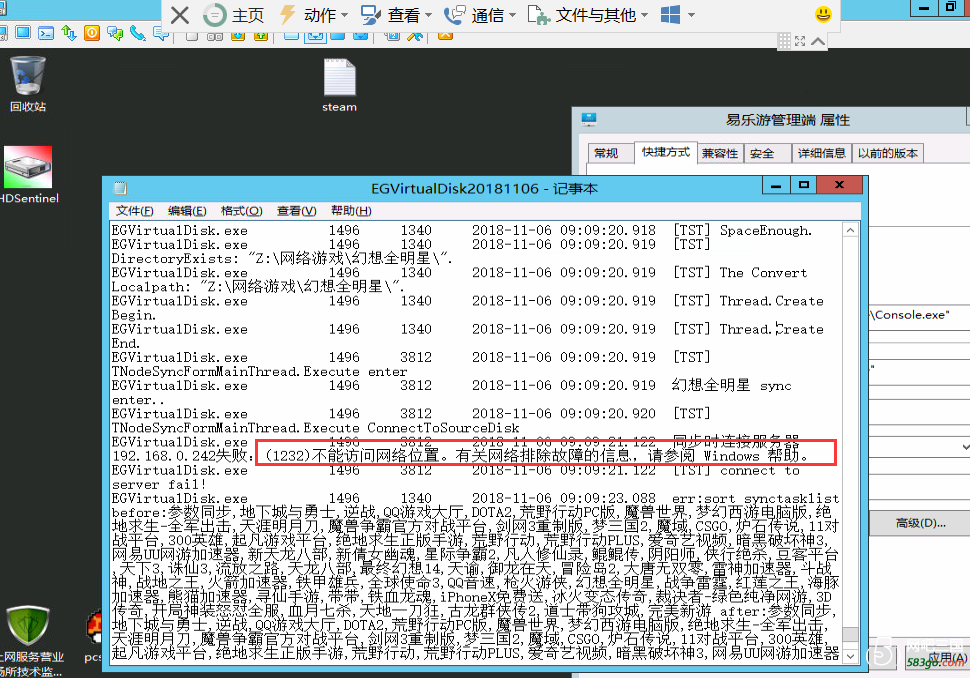
Task: Click the 'SpaceEnough.' text in the log
Action: point(766,231)
